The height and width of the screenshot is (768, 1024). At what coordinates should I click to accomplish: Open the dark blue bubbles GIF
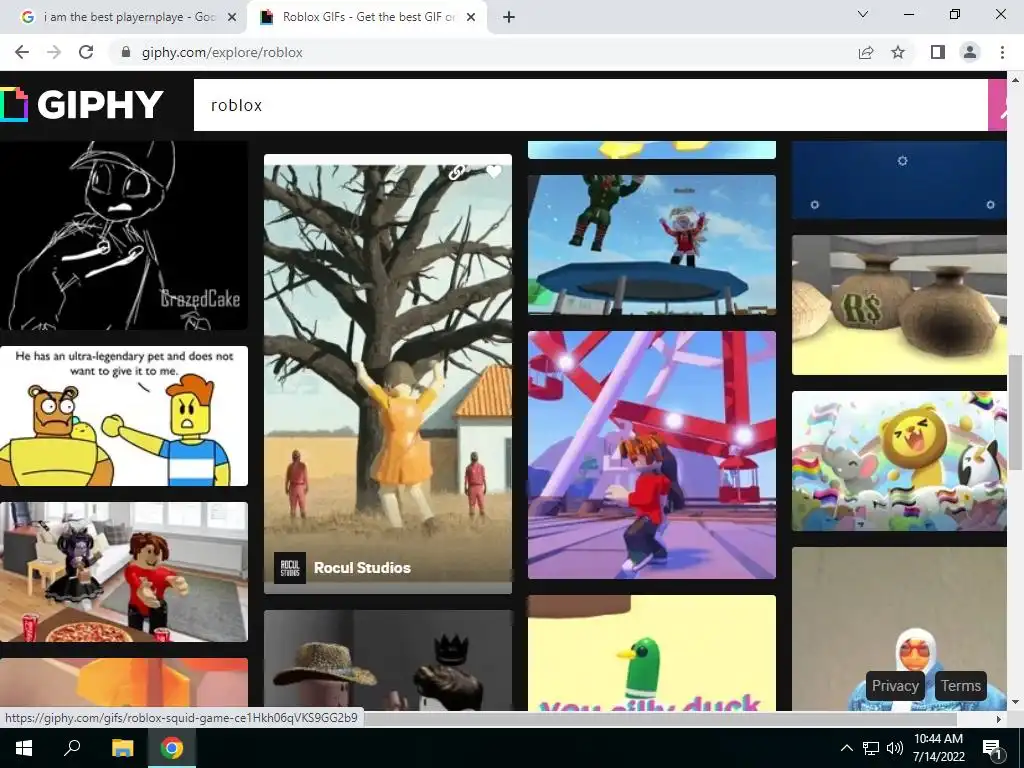point(899,180)
